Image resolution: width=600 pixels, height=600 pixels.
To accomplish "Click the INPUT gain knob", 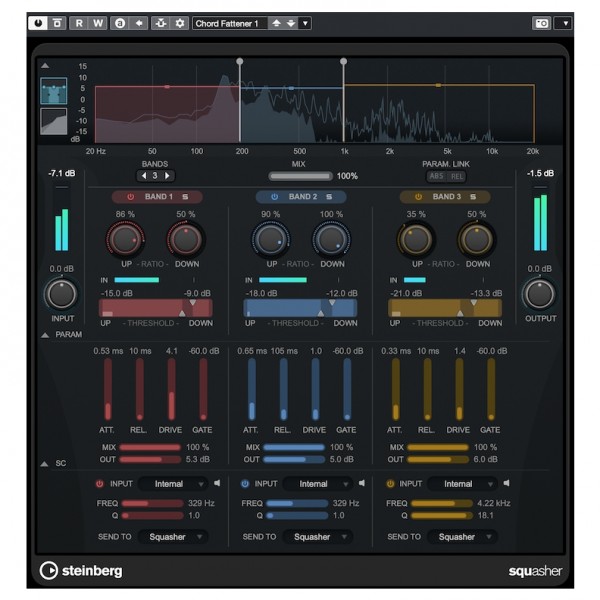I will pyautogui.click(x=61, y=294).
